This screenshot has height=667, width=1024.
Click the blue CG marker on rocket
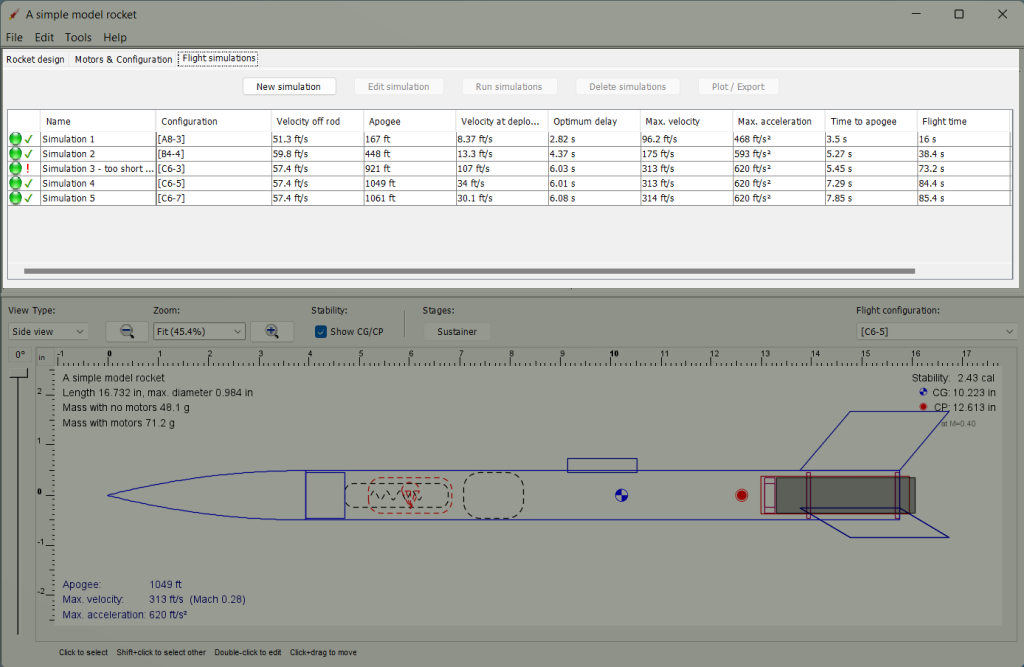[621, 495]
